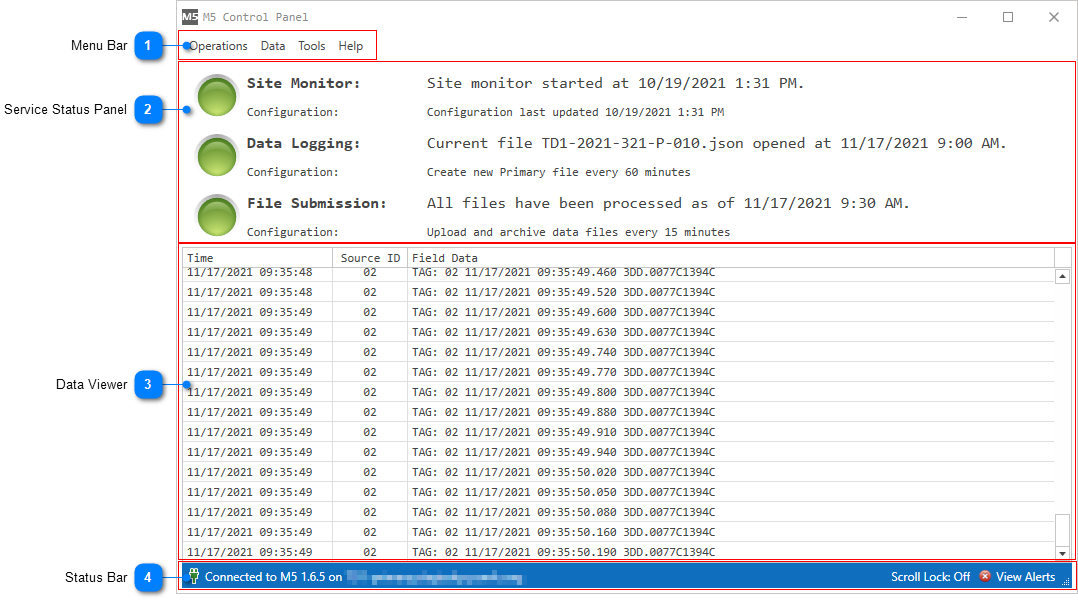The width and height of the screenshot is (1078, 603).
Task: Select the row with timestamp 09:35:50.160
Action: pyautogui.click(x=618, y=531)
